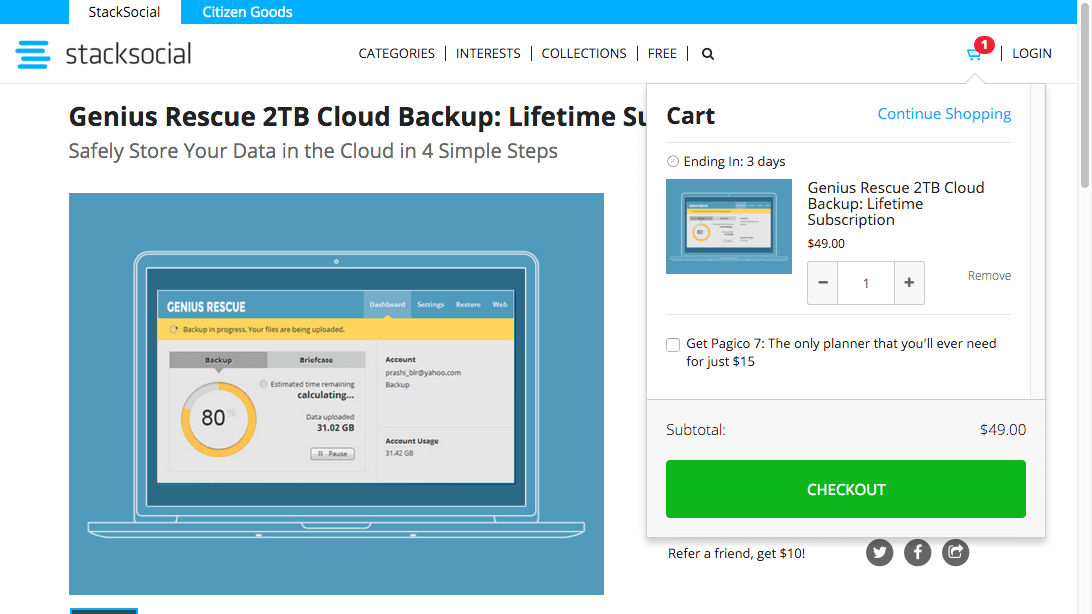Browse the COLLECTIONS menu

click(x=584, y=53)
